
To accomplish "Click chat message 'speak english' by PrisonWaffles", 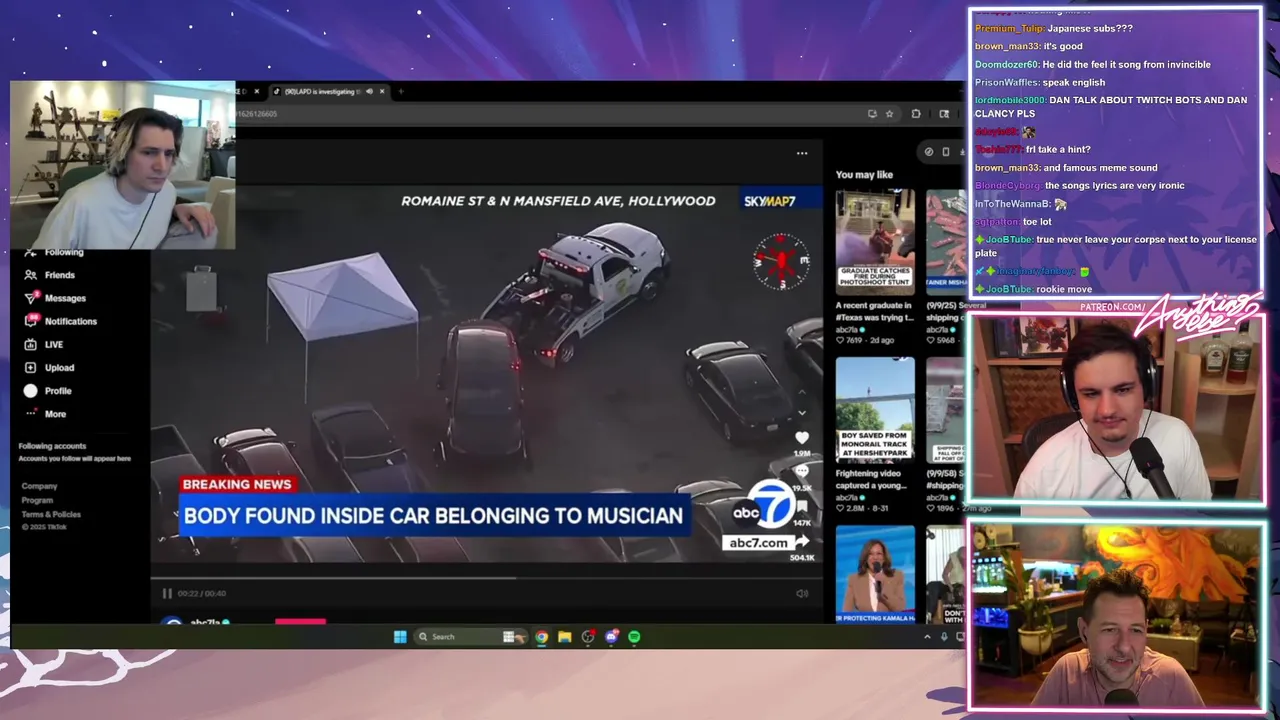I will (x=1075, y=82).
